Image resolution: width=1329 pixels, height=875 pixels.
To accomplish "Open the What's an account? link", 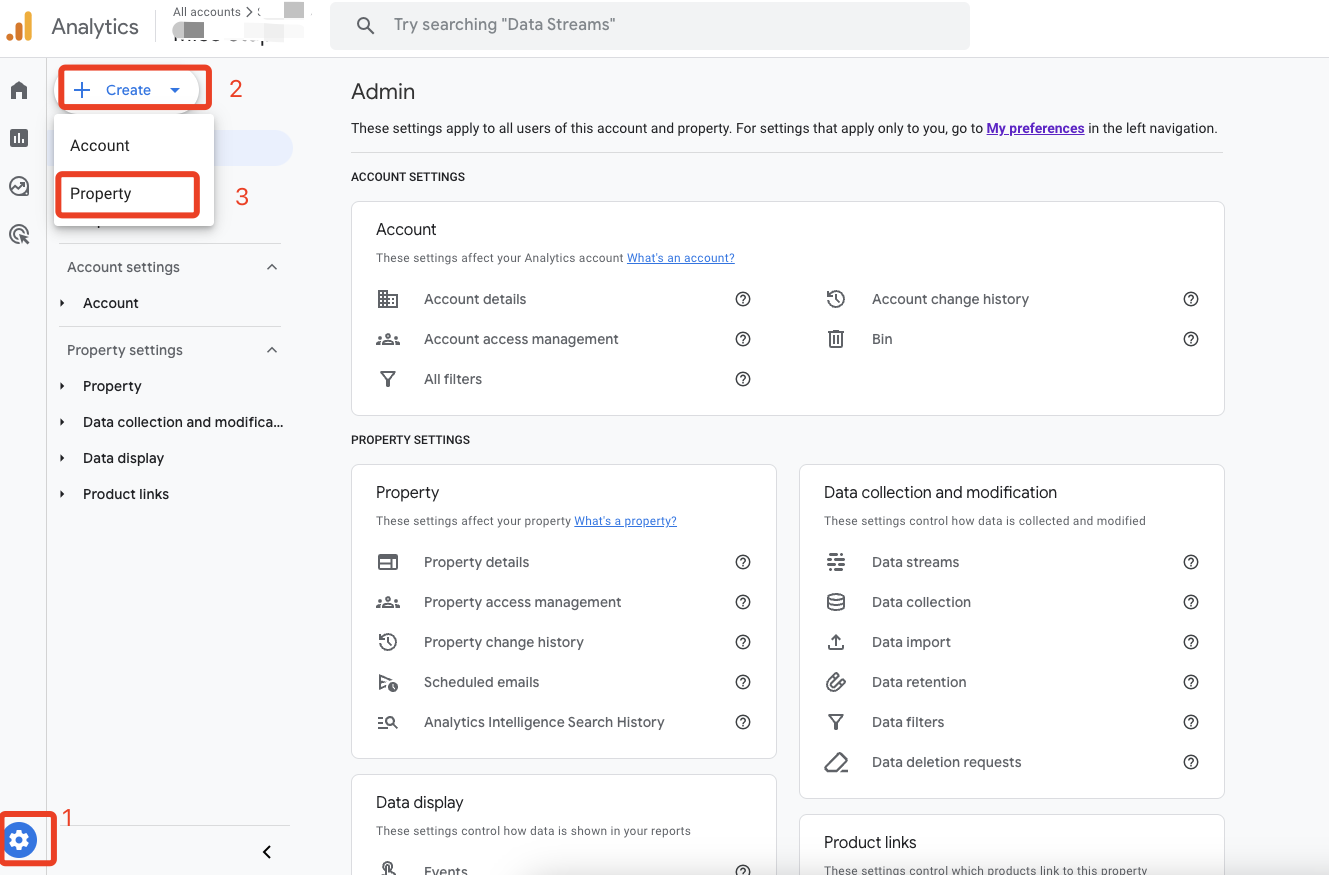I will 681,258.
